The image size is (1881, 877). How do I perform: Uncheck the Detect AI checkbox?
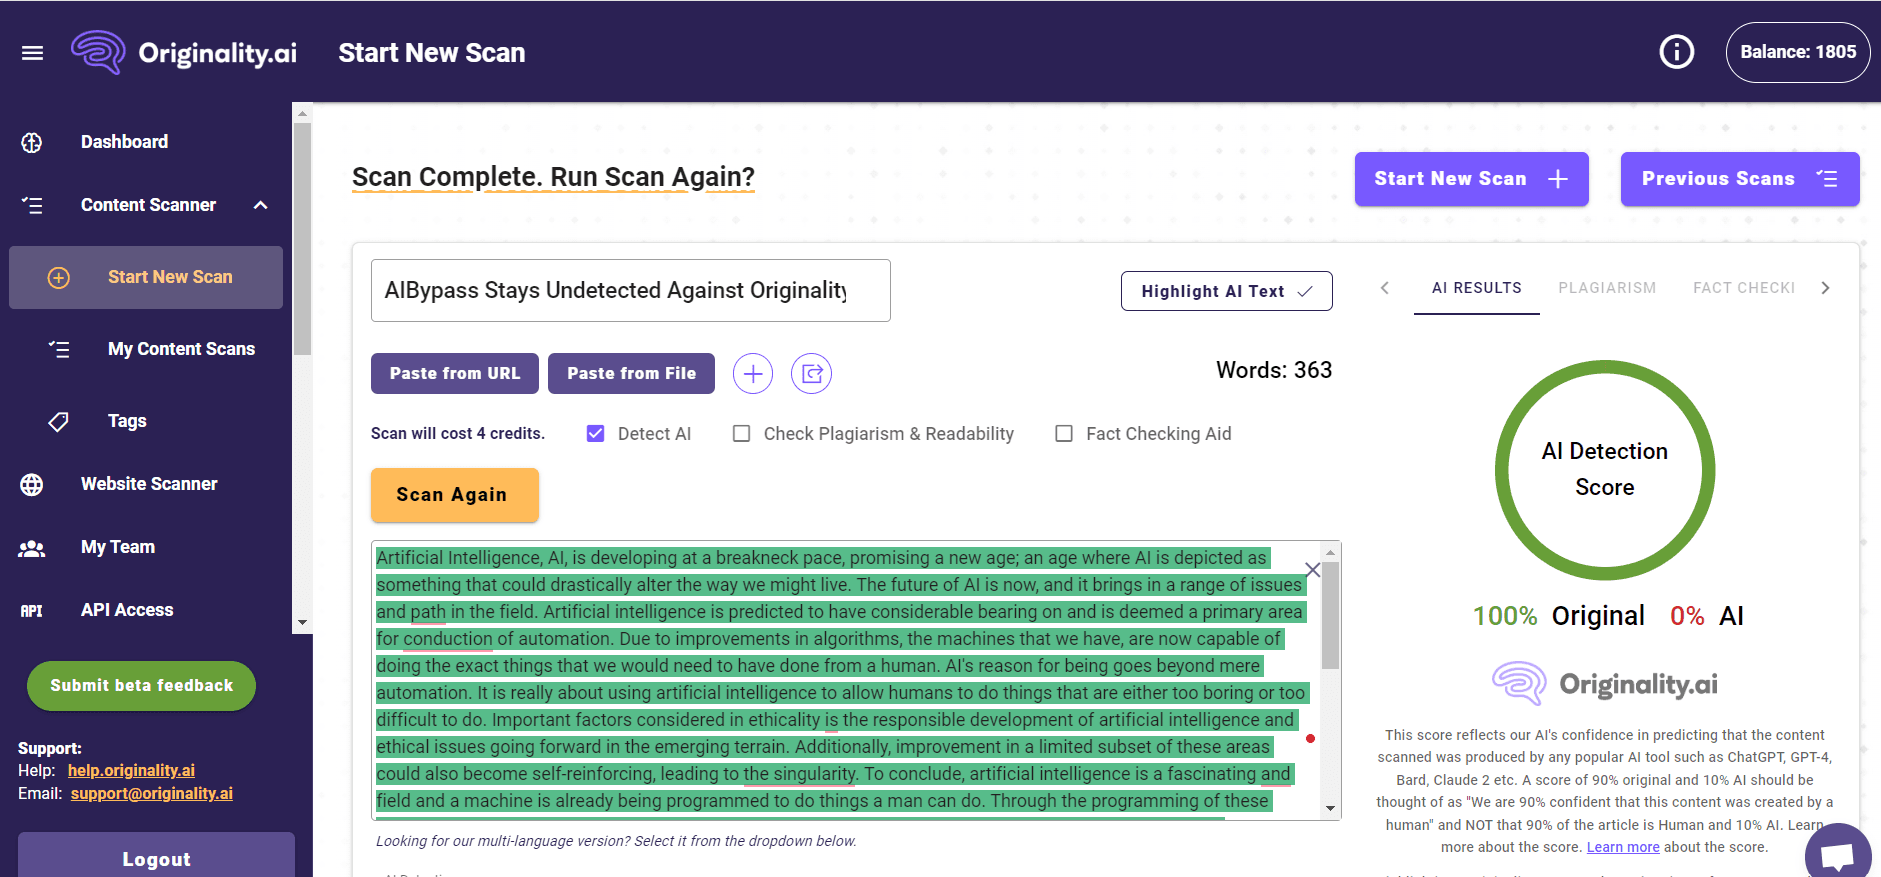click(596, 434)
